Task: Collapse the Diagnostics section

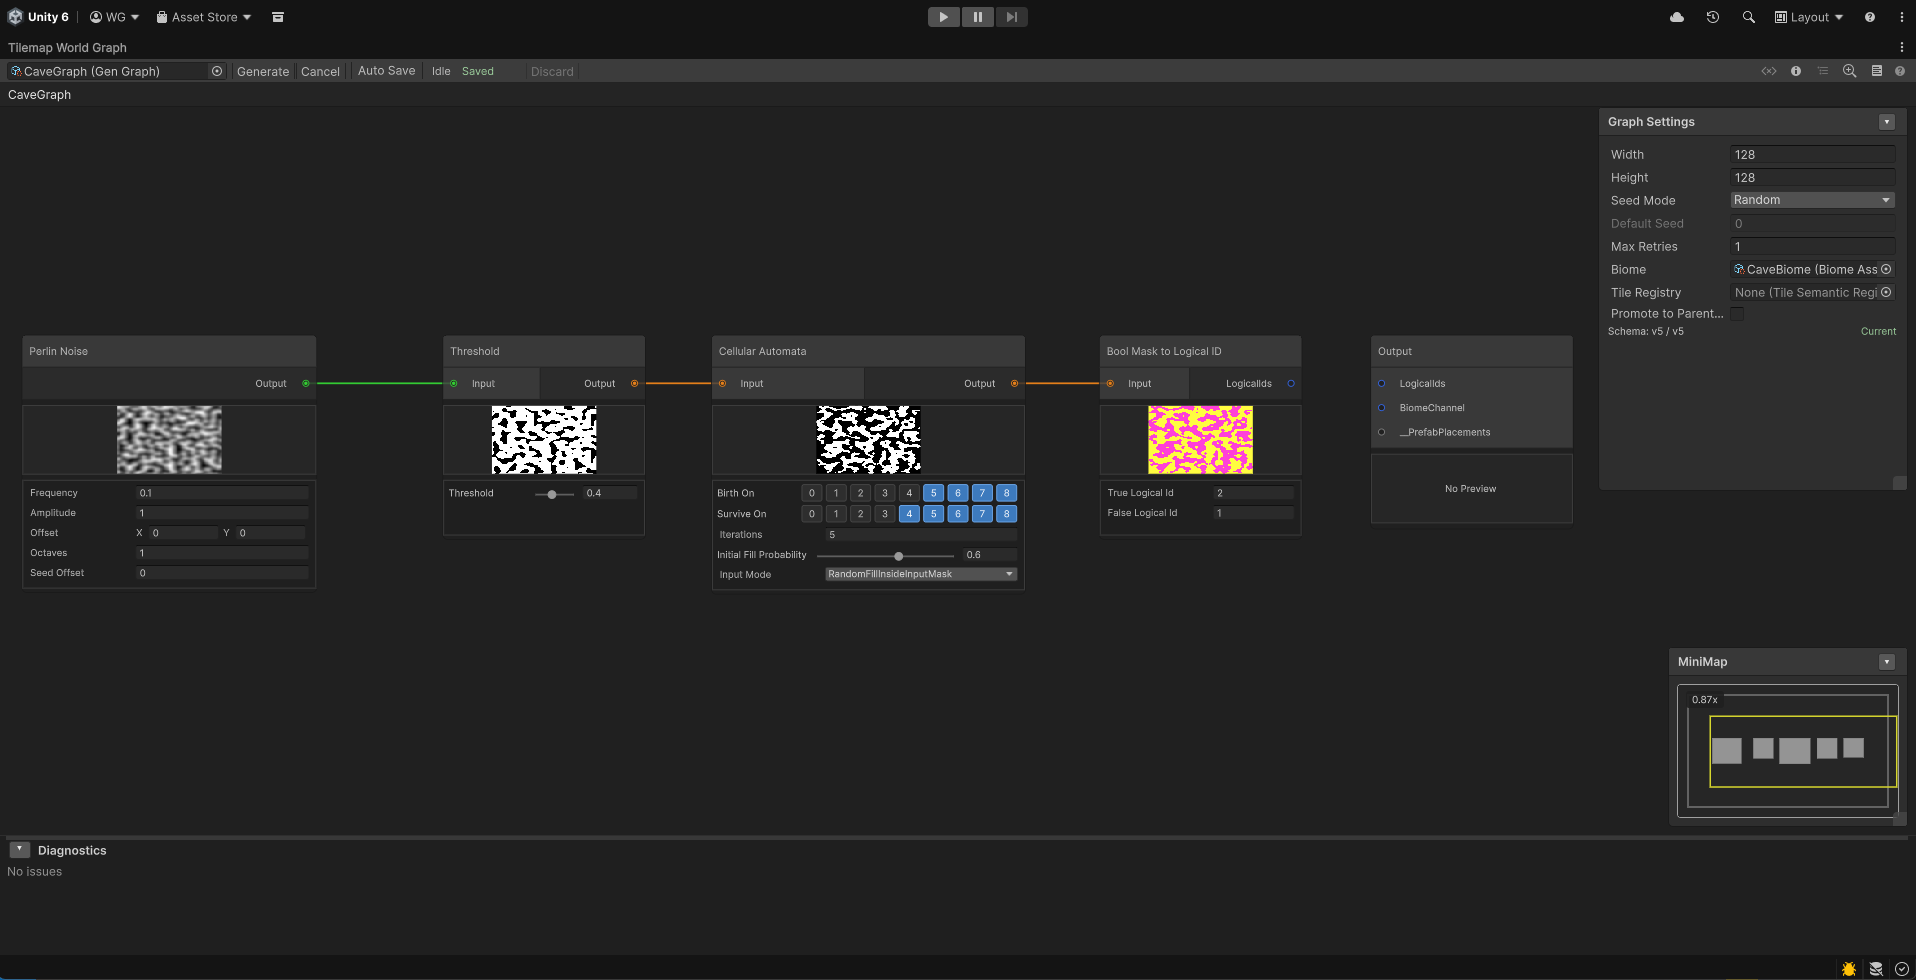Action: [19, 850]
